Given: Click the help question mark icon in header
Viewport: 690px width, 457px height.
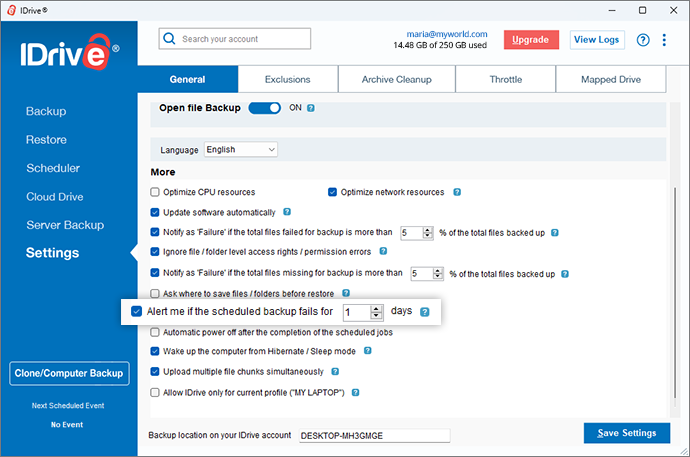Looking at the screenshot, I should point(643,40).
